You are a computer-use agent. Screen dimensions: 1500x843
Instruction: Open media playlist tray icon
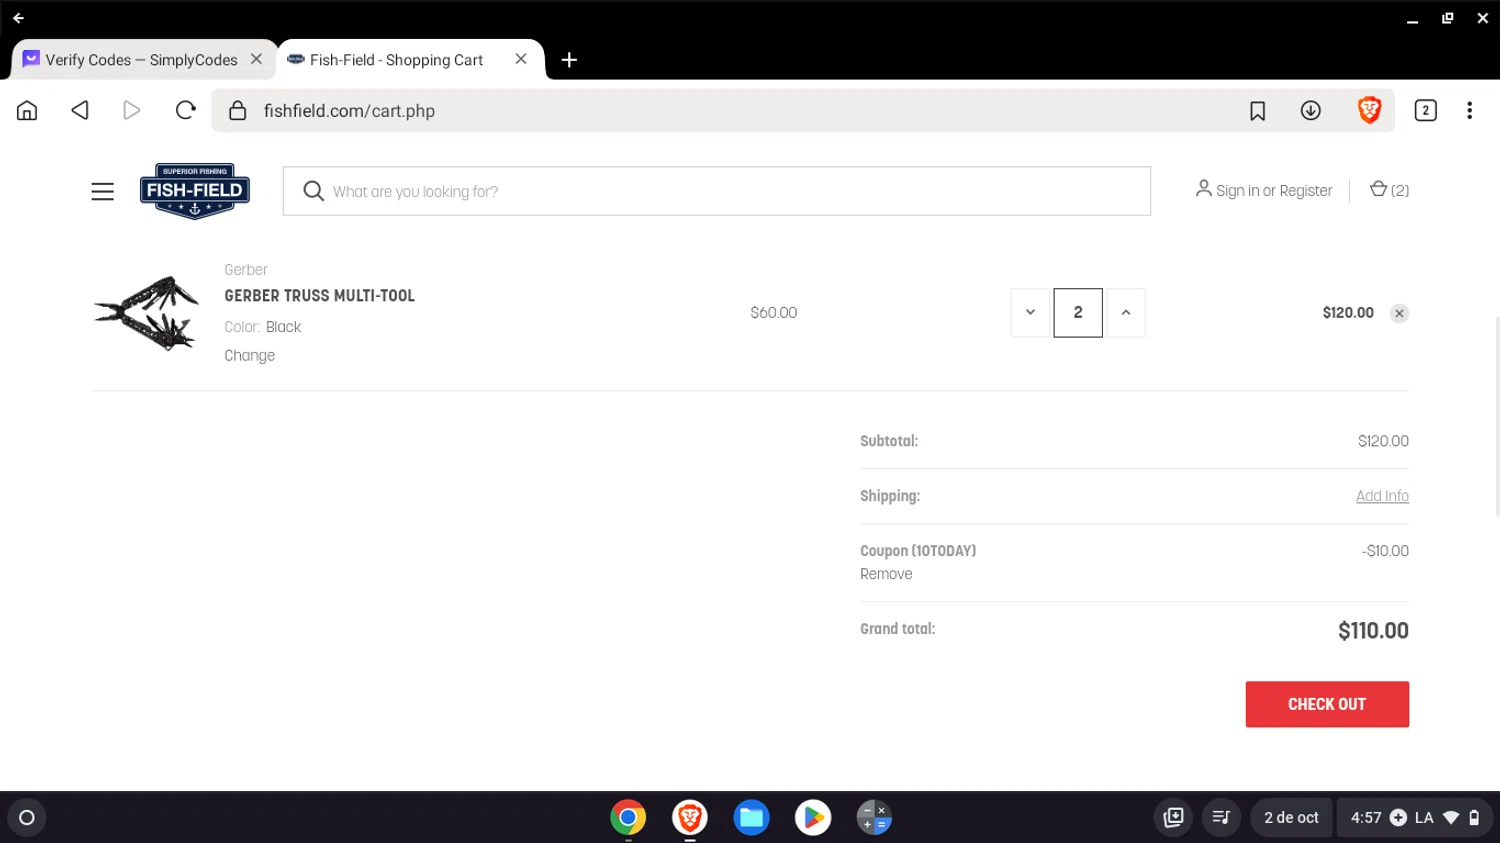[1221, 818]
